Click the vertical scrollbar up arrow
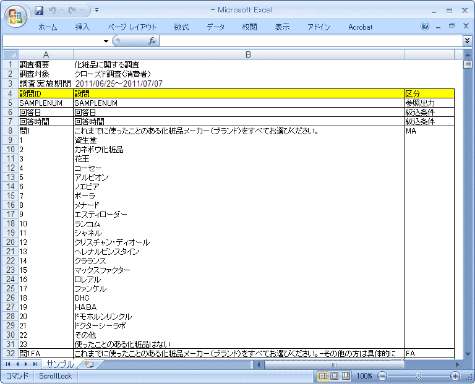 point(467,55)
